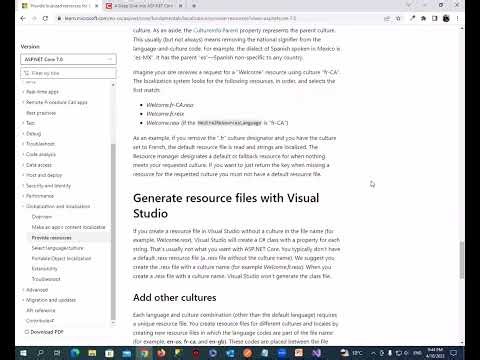Viewport: 480px width, 360px height.
Task: Click the Welcome.fr-CA.resx bullet item
Action: [170, 105]
